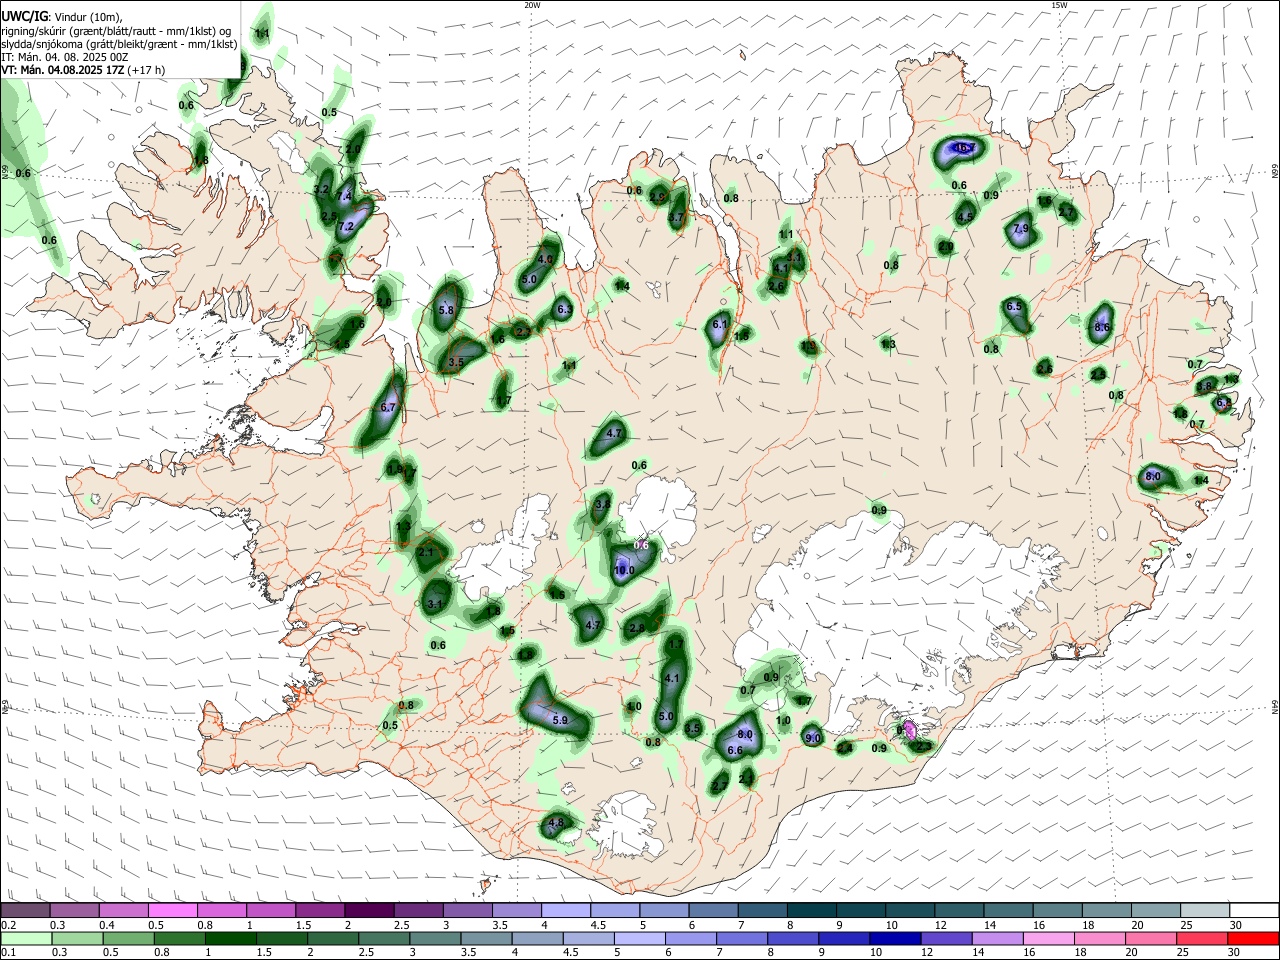The image size is (1280, 960).
Task: Pick the dark purple 2 swatch in the upper legend
Action: click(369, 911)
